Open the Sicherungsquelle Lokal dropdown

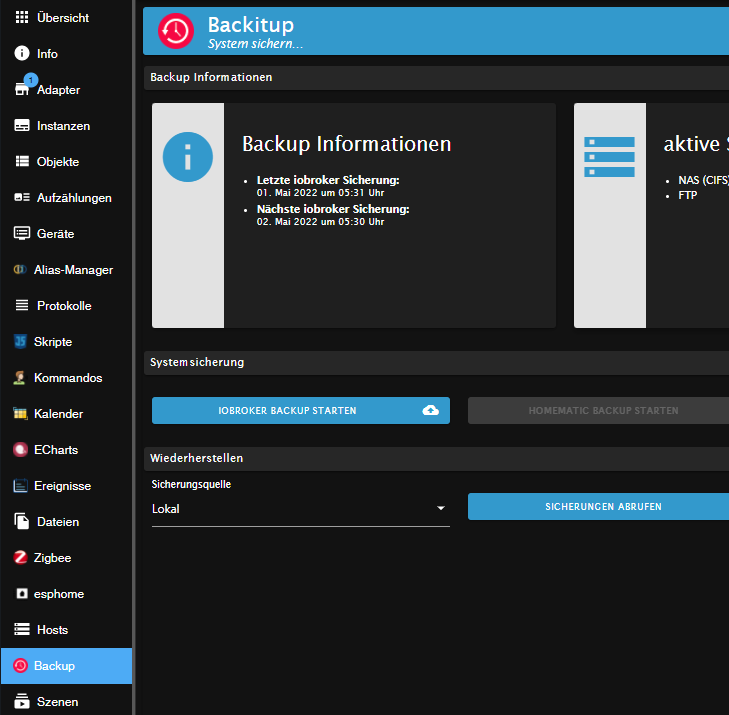coord(300,509)
